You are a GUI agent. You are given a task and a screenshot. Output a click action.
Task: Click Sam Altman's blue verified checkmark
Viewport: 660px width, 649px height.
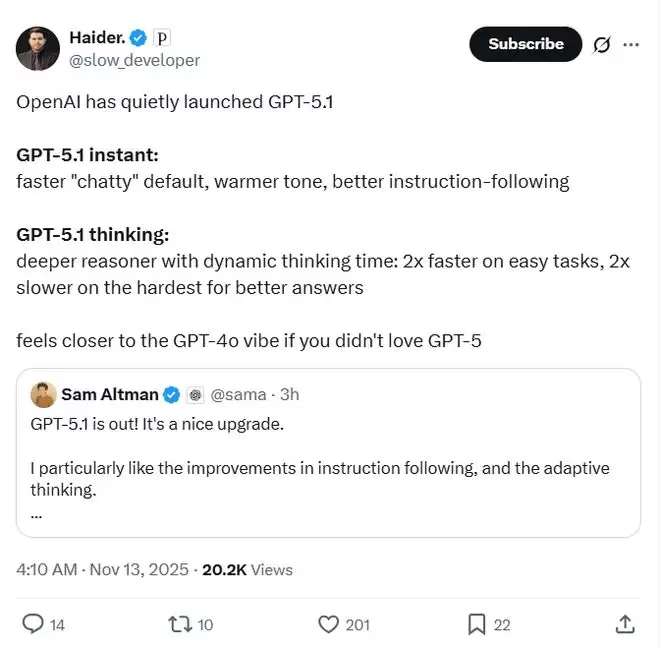pyautogui.click(x=171, y=395)
